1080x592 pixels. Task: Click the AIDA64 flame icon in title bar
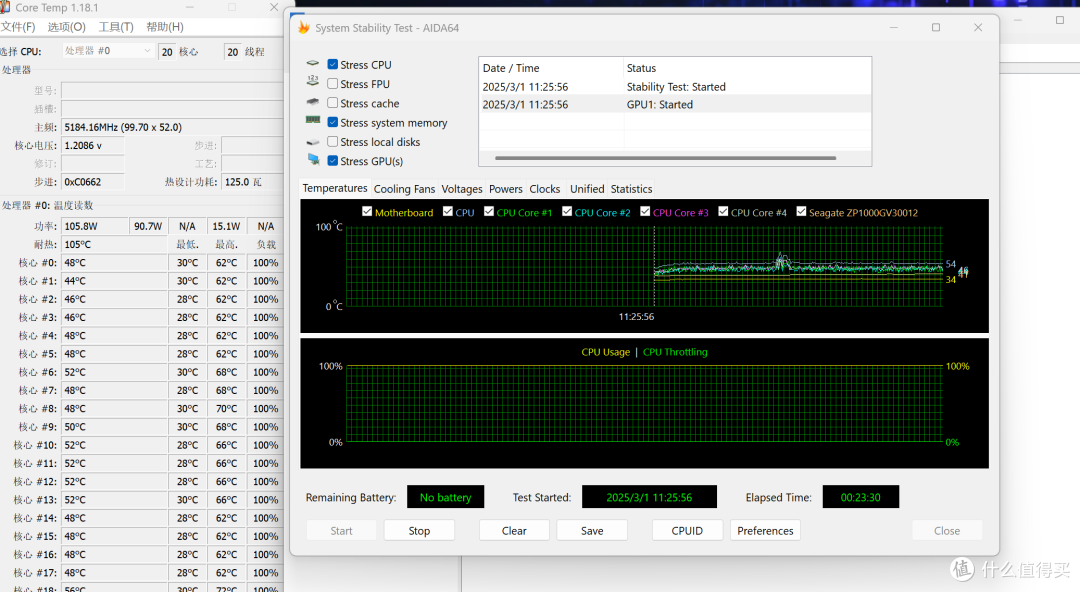click(x=303, y=28)
